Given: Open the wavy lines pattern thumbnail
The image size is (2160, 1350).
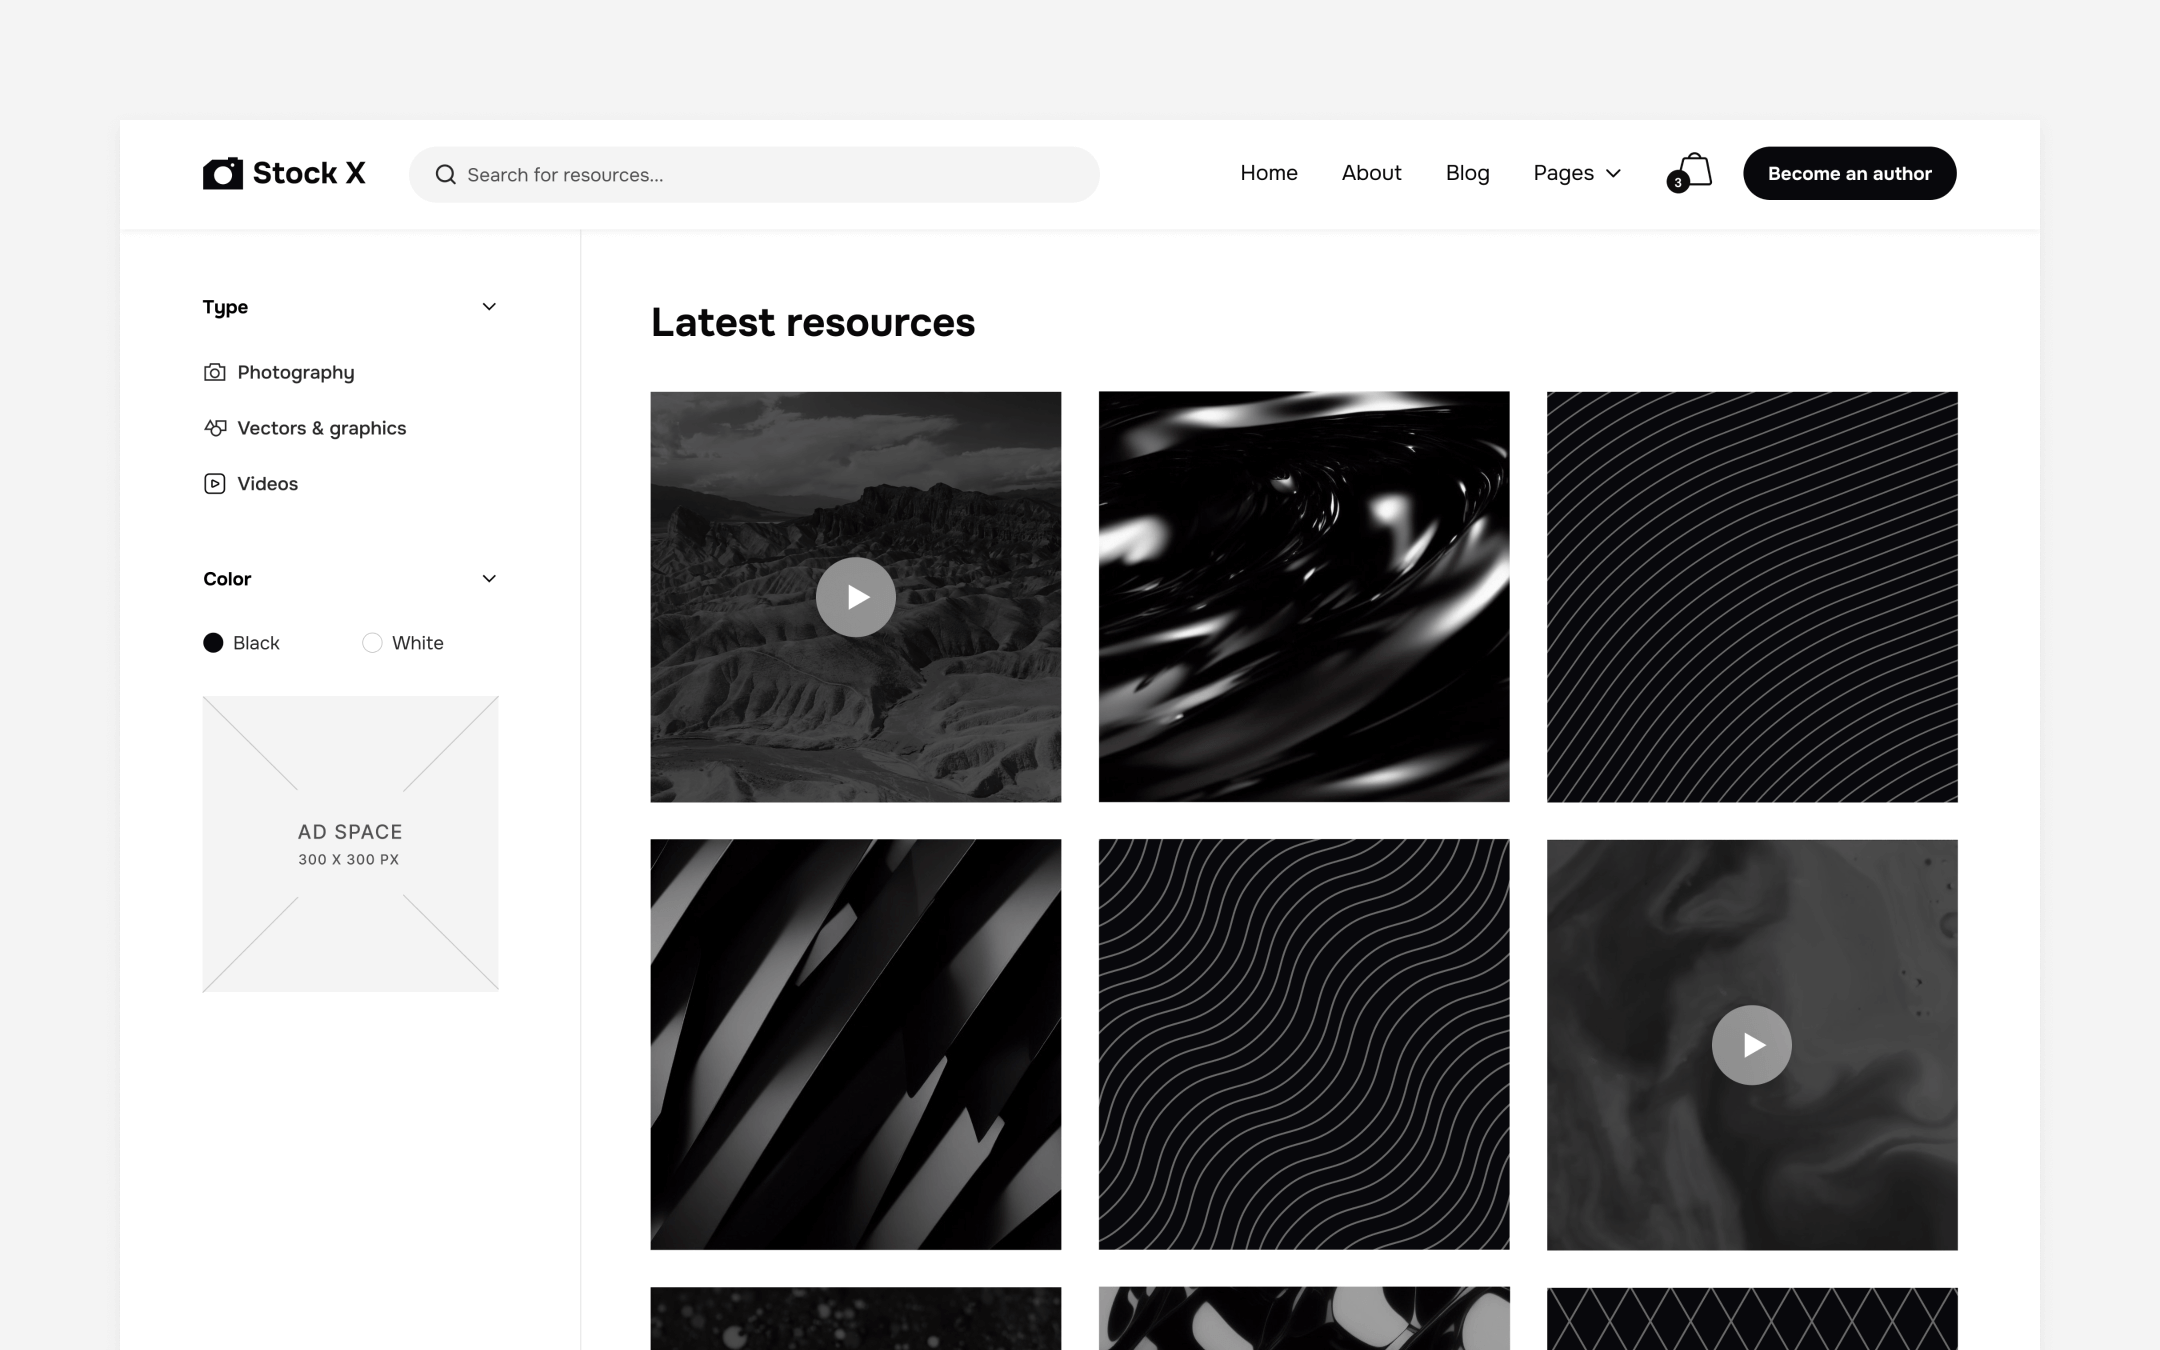Looking at the screenshot, I should (x=1304, y=1045).
